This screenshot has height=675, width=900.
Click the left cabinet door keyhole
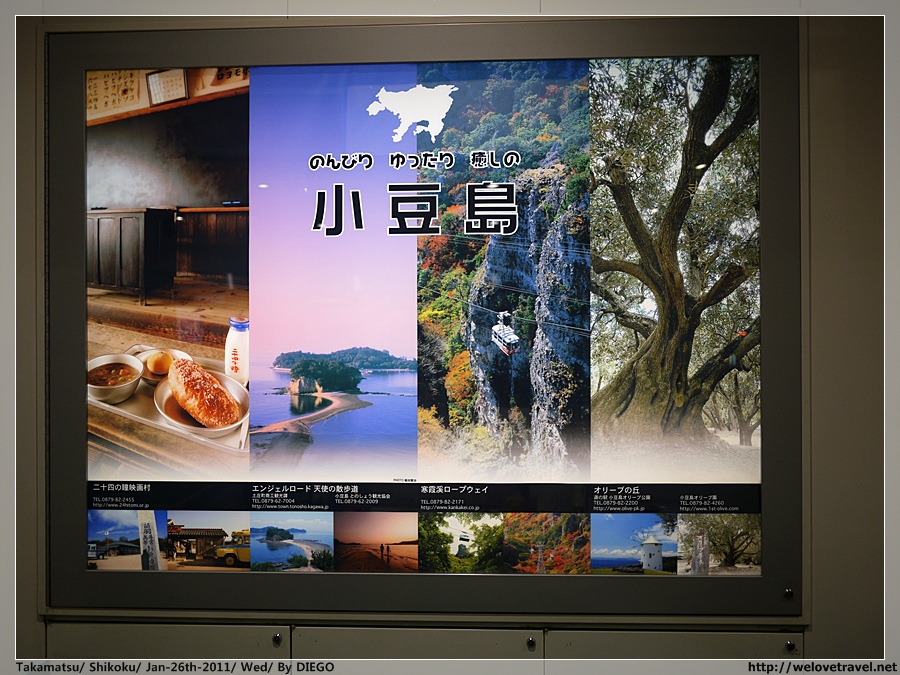[x=277, y=639]
